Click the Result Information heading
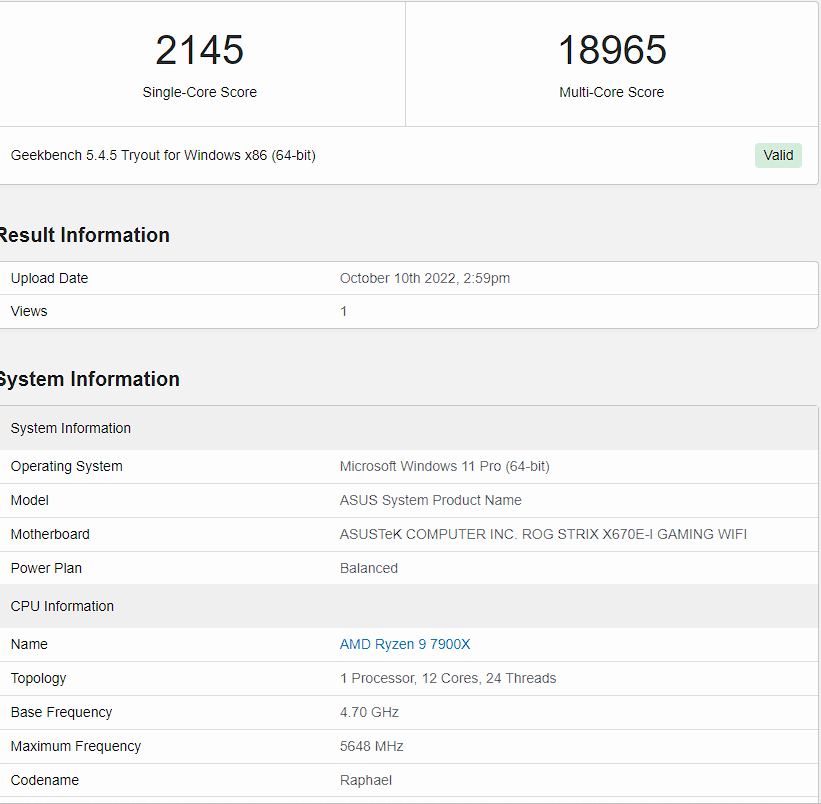 click(84, 235)
